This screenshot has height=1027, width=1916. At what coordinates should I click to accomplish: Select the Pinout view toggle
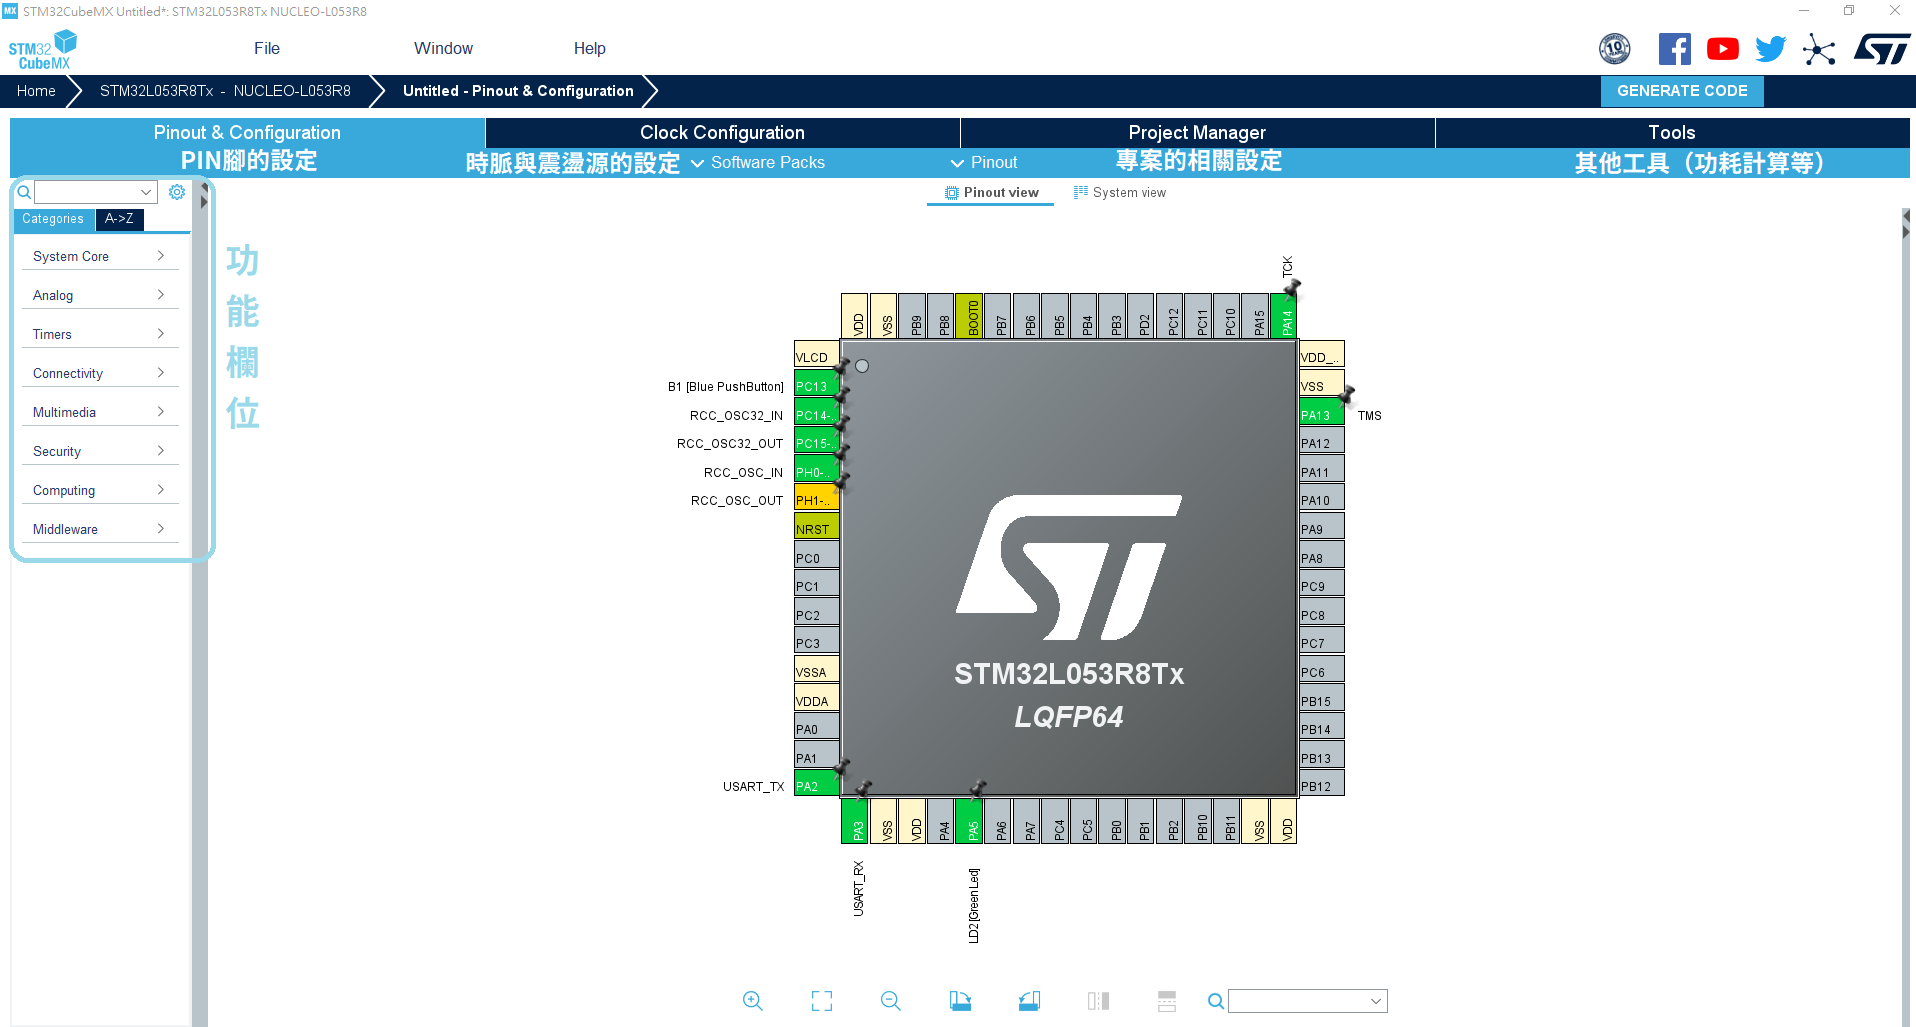click(x=991, y=192)
